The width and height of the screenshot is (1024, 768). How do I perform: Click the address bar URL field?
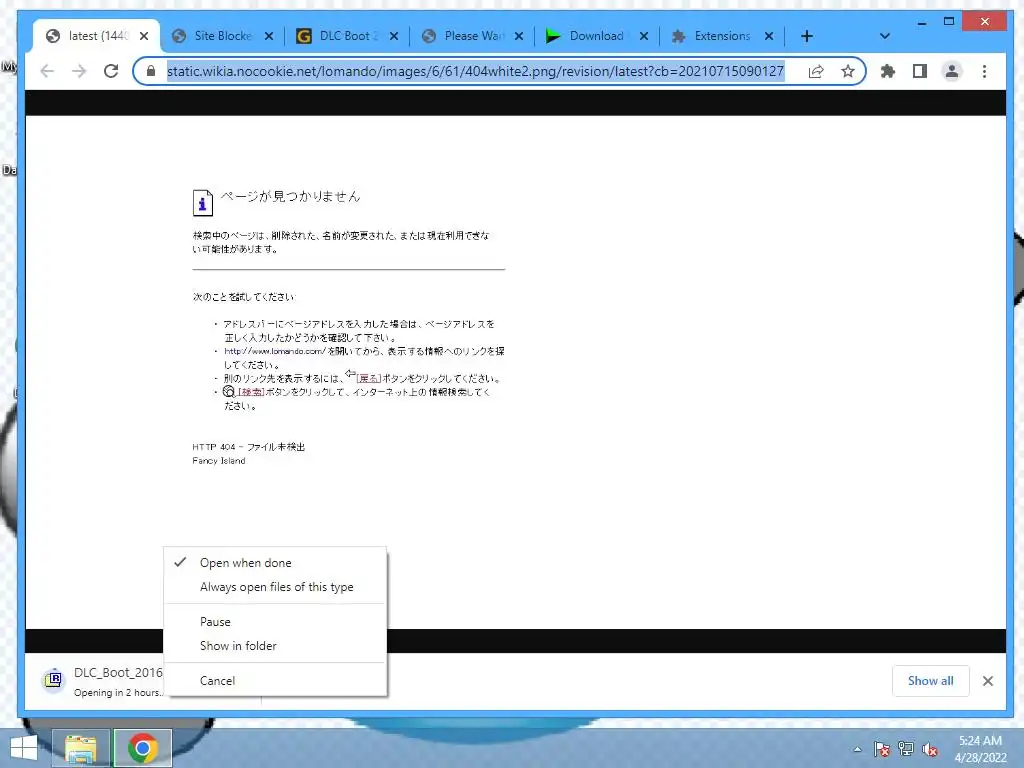tap(475, 71)
